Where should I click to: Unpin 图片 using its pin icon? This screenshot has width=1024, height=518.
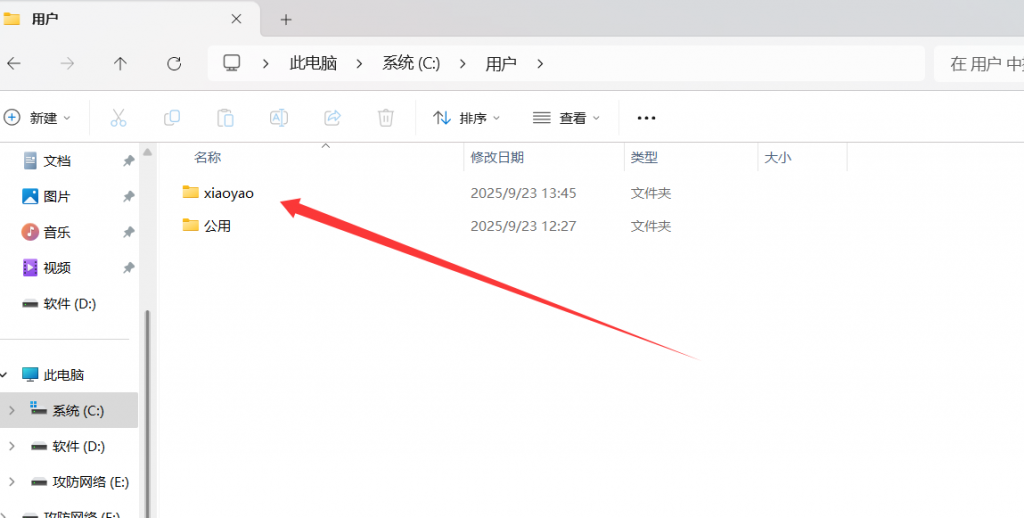129,197
